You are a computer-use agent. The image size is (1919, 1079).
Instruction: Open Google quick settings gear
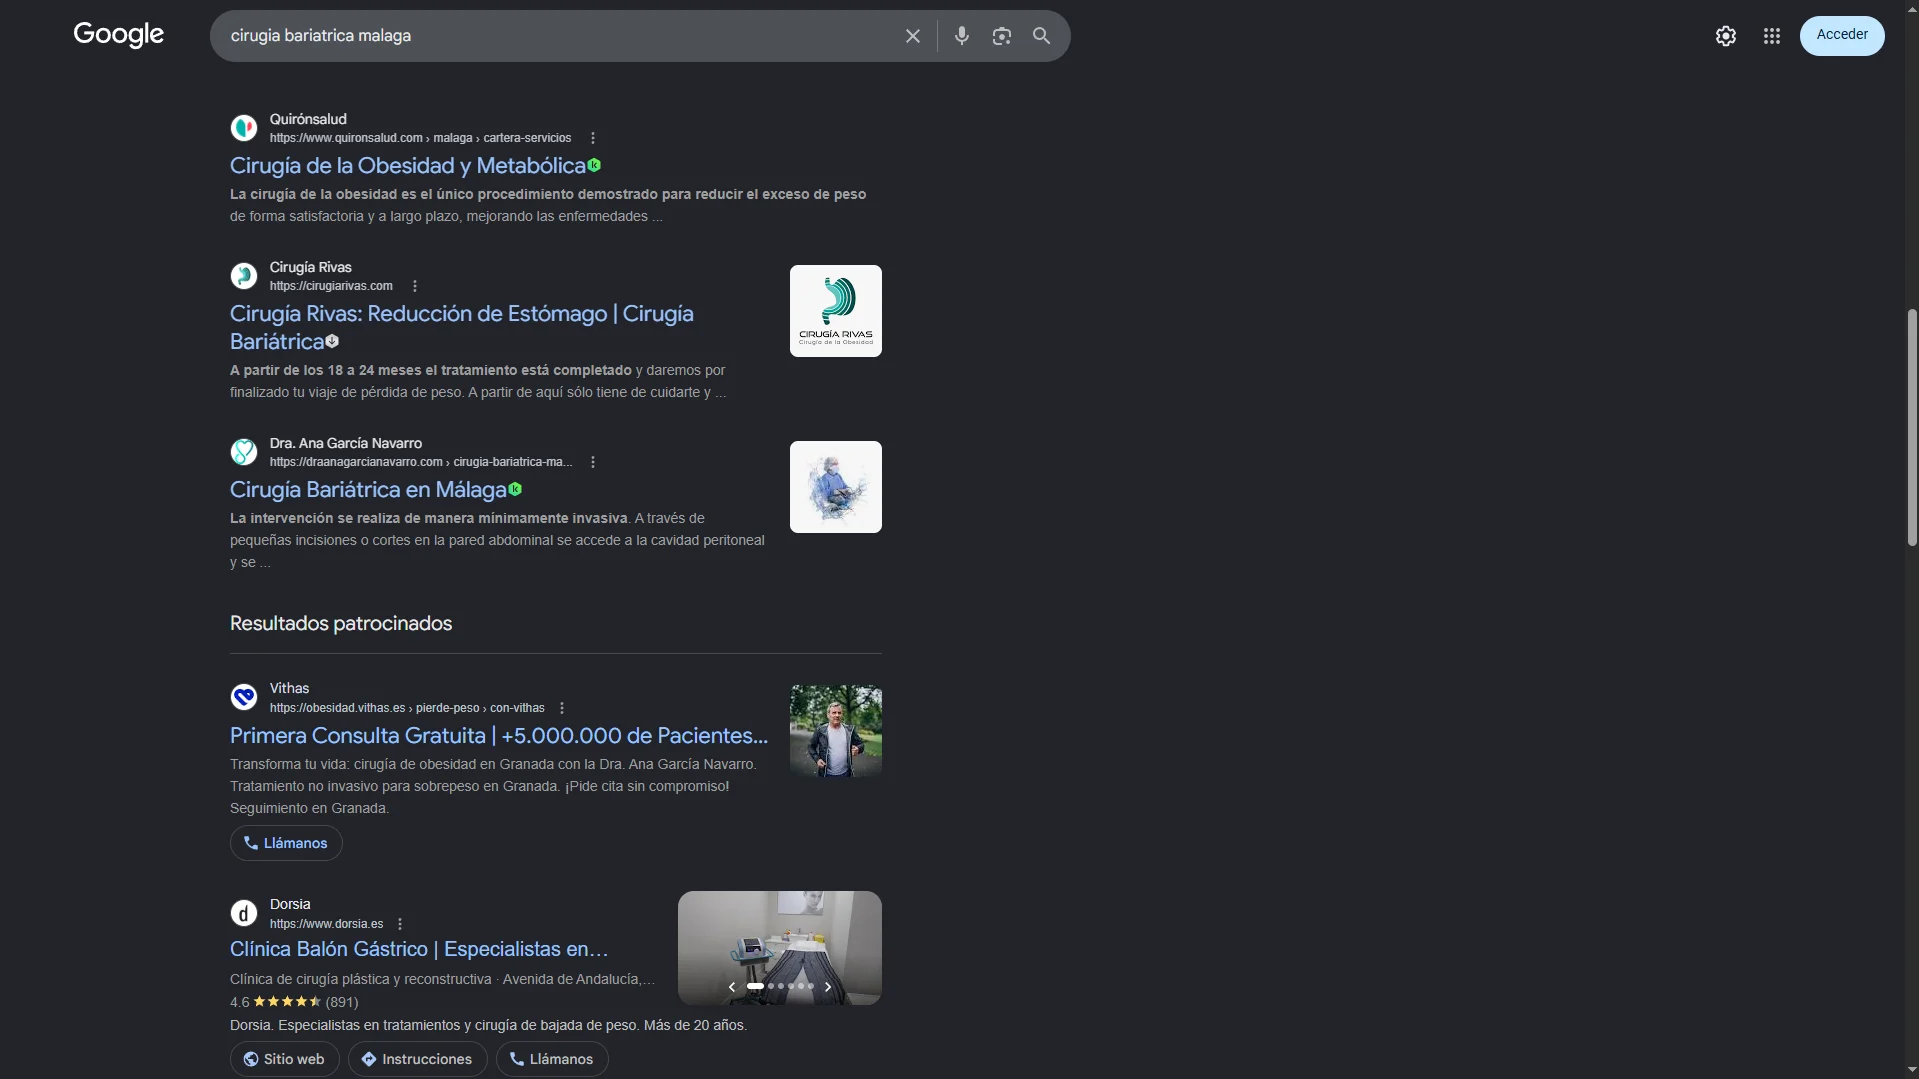coord(1725,36)
